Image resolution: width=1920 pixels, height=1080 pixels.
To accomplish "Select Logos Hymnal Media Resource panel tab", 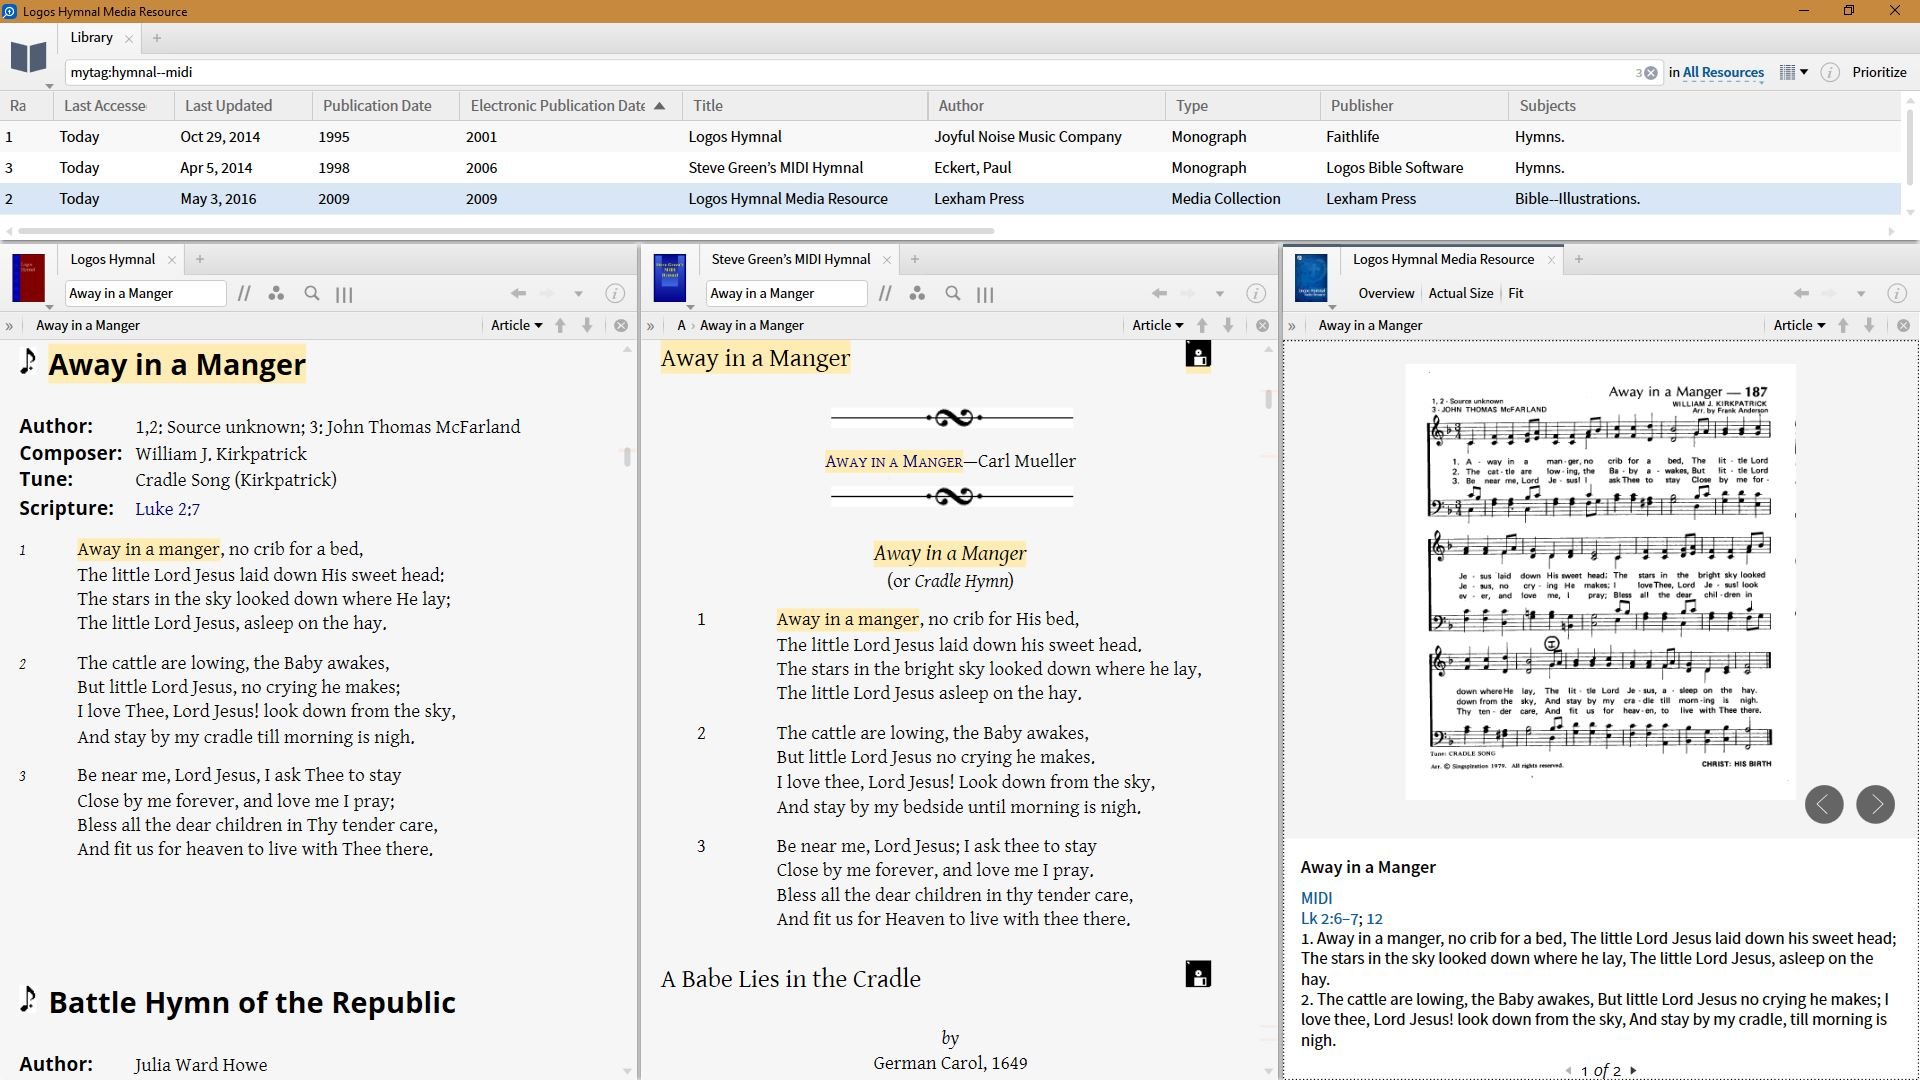I will [1443, 260].
